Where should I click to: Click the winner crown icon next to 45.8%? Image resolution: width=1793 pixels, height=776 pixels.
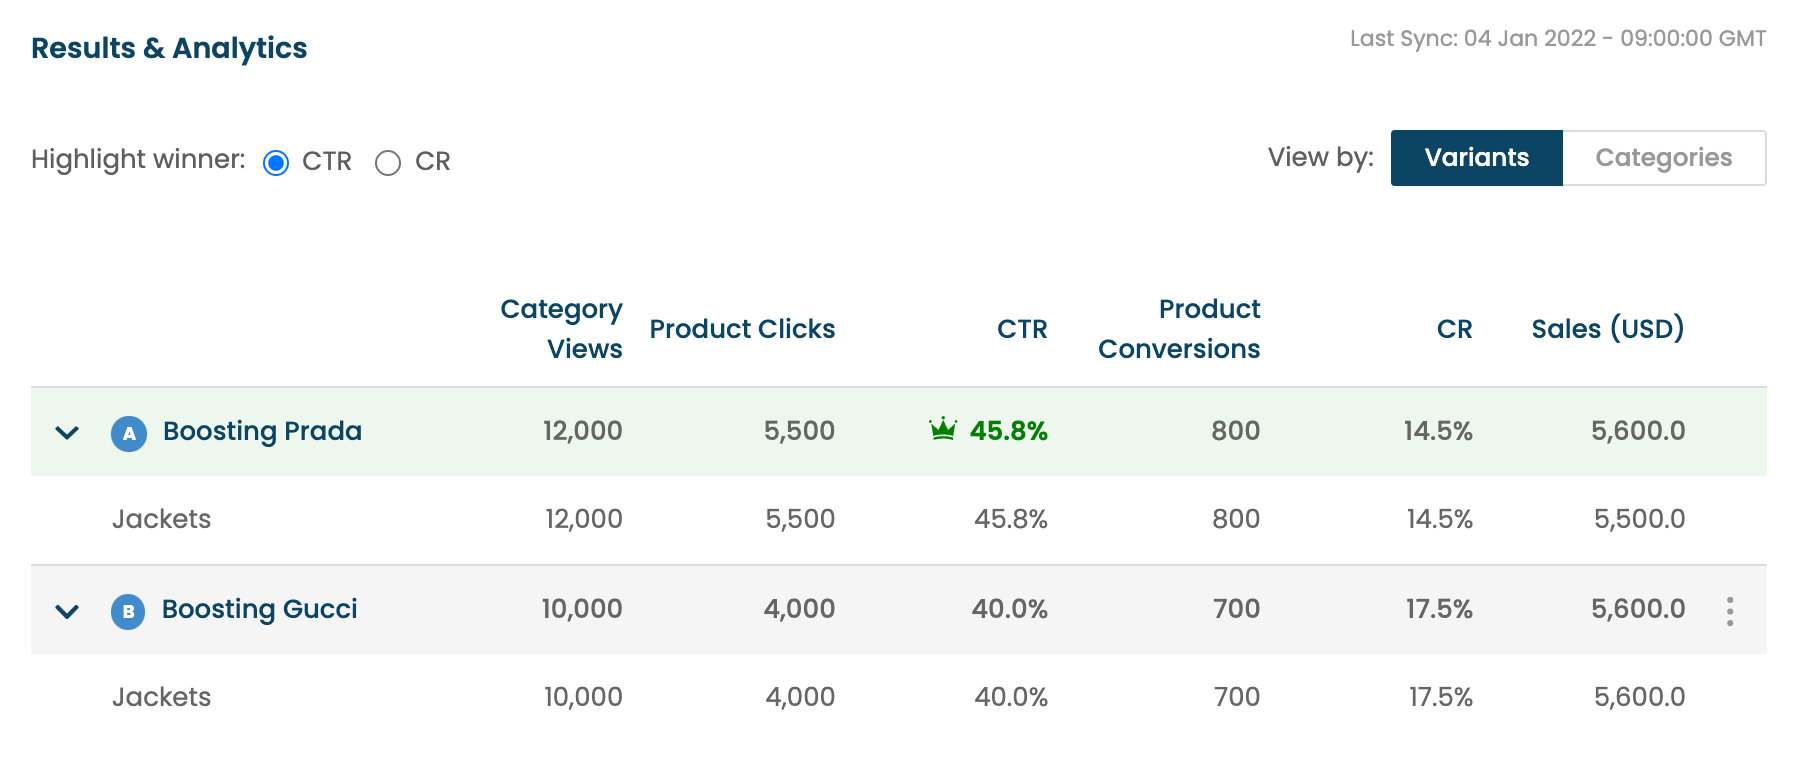pos(943,429)
